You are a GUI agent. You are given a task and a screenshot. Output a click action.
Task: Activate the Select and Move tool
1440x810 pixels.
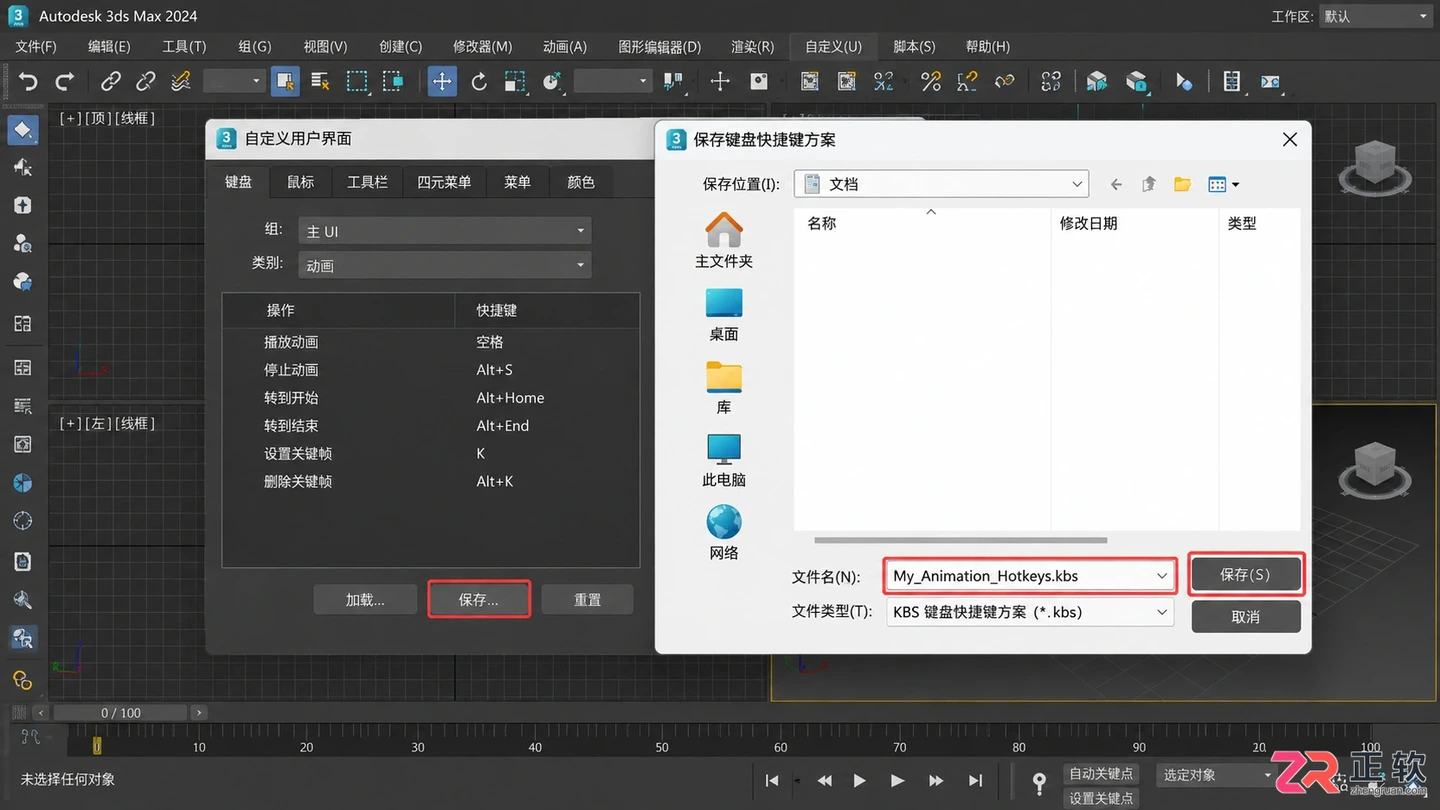(x=442, y=81)
